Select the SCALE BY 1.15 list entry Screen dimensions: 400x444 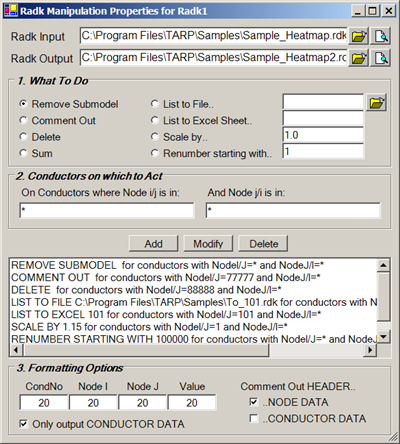pyautogui.click(x=149, y=327)
